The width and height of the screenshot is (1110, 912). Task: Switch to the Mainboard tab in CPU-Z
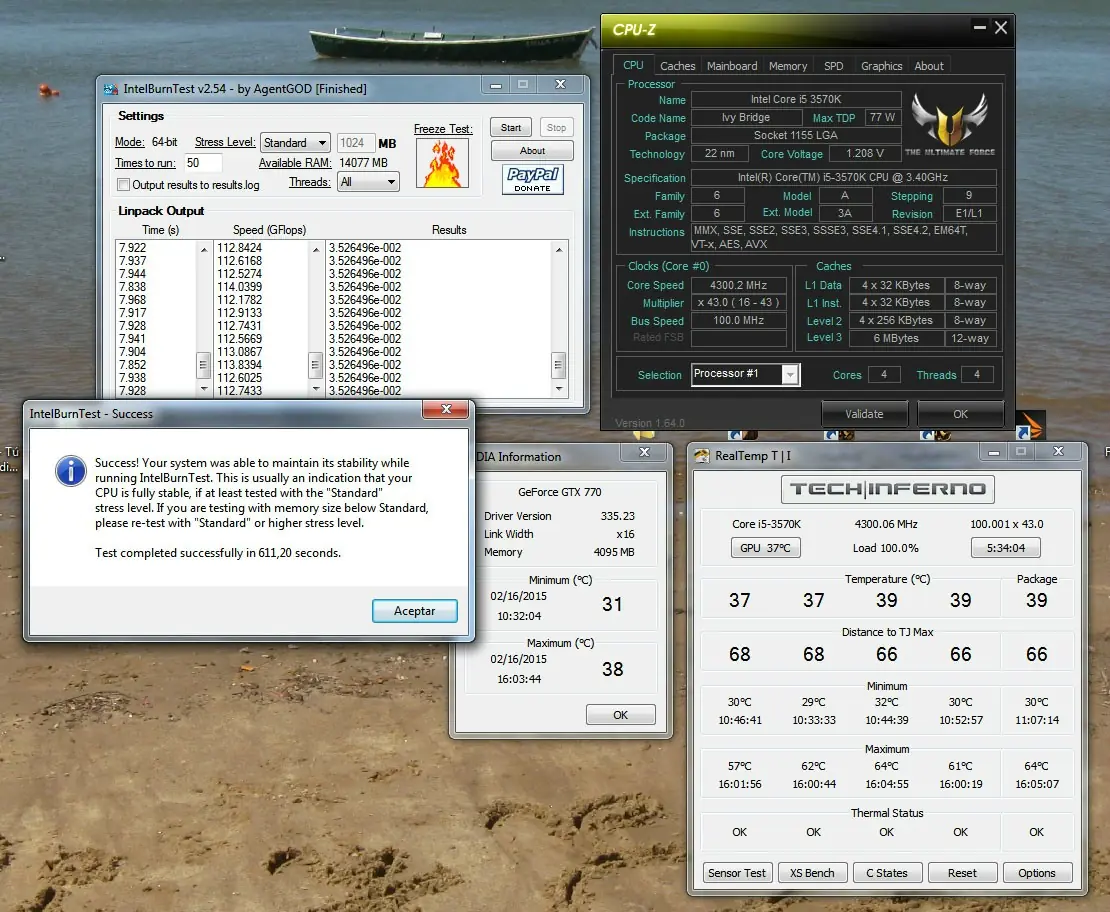click(x=732, y=66)
